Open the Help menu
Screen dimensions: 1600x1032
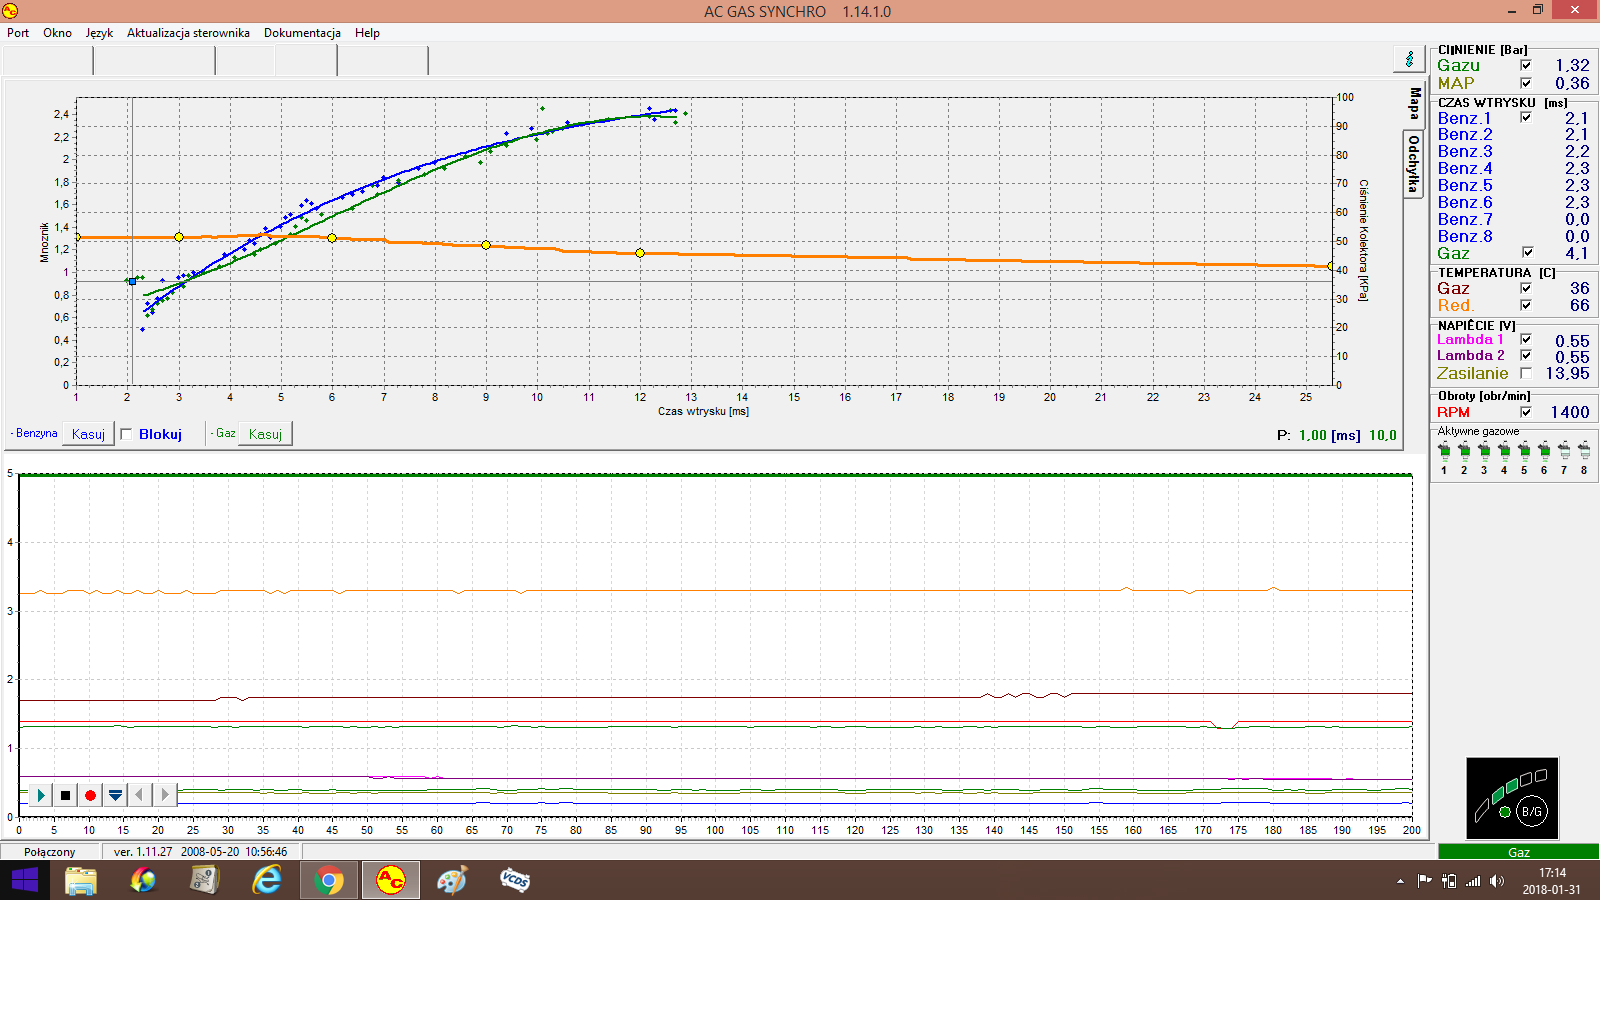tap(367, 33)
